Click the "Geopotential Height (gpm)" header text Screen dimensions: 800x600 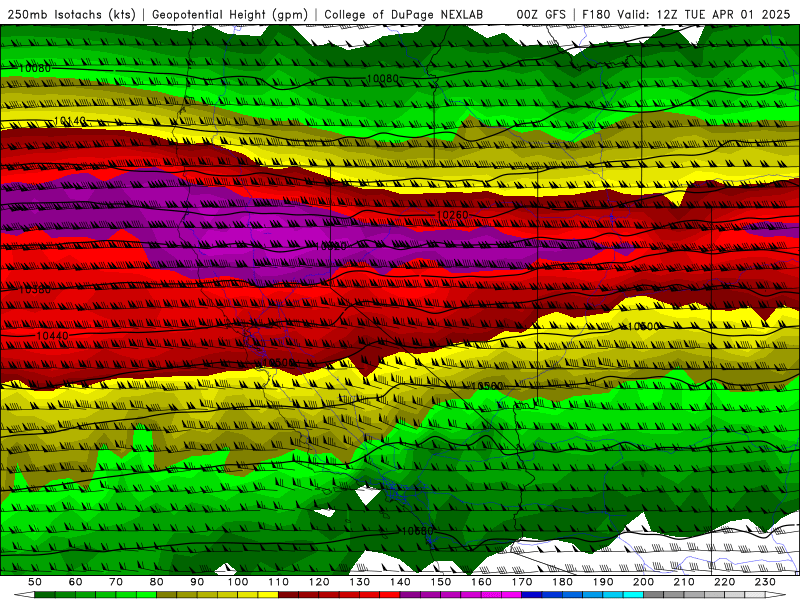[230, 15]
